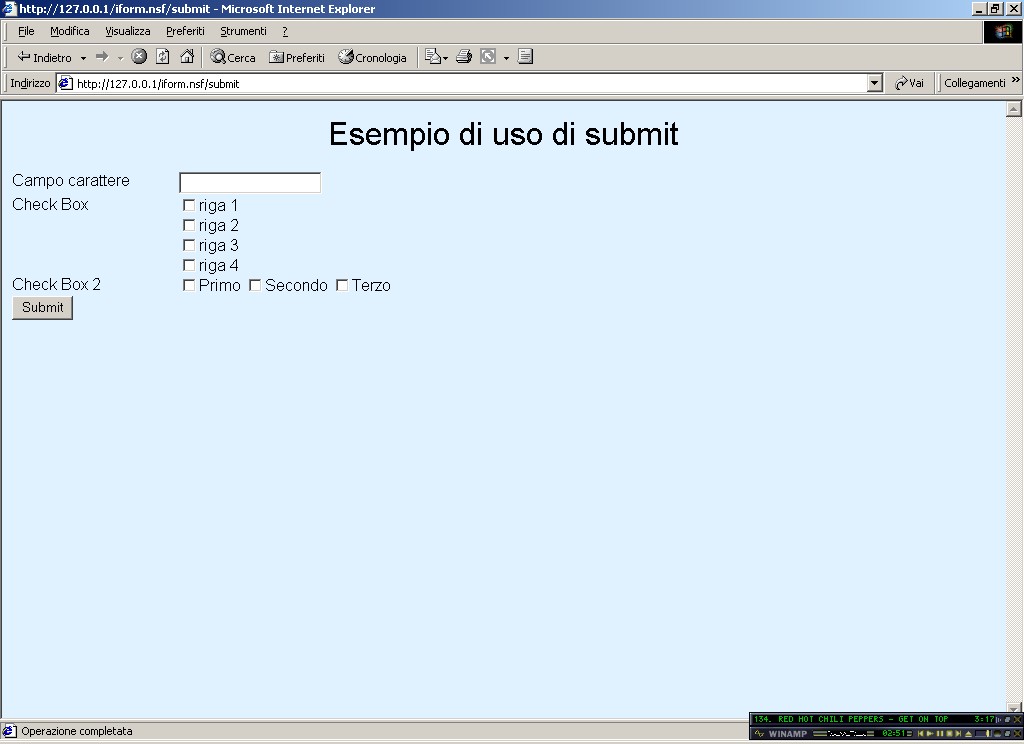The height and width of the screenshot is (744, 1024).
Task: Click the fullscreen-size toolbar icon
Action: [488, 57]
